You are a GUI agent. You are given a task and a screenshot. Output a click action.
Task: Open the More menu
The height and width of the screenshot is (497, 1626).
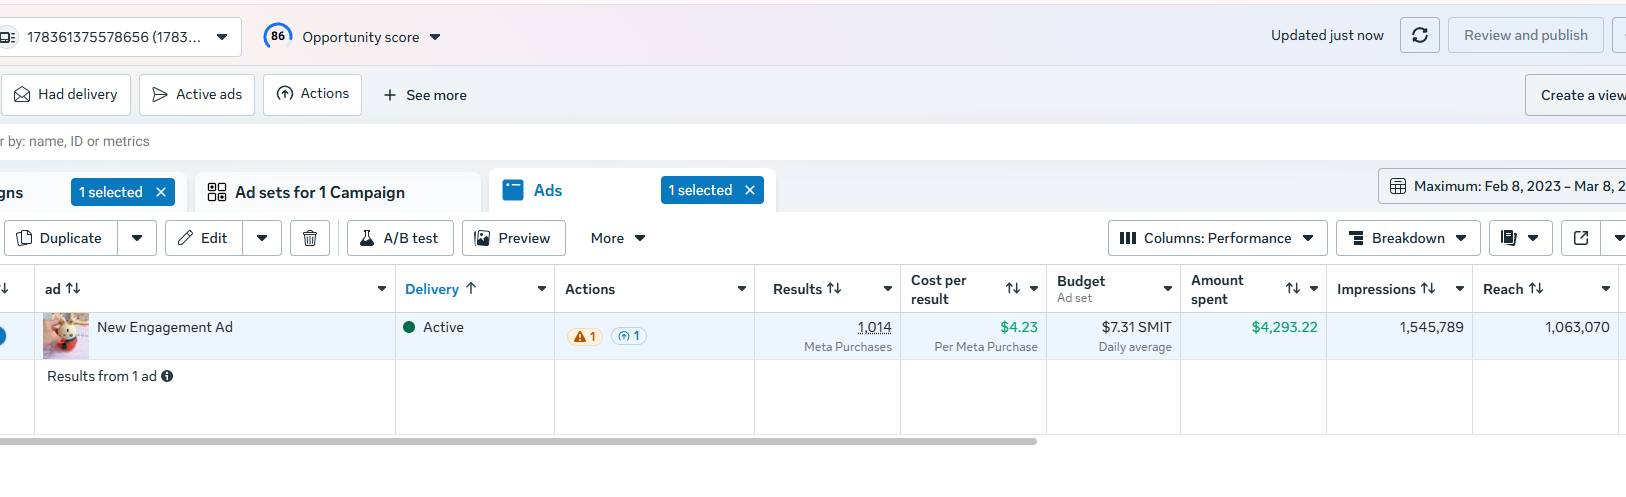[617, 238]
